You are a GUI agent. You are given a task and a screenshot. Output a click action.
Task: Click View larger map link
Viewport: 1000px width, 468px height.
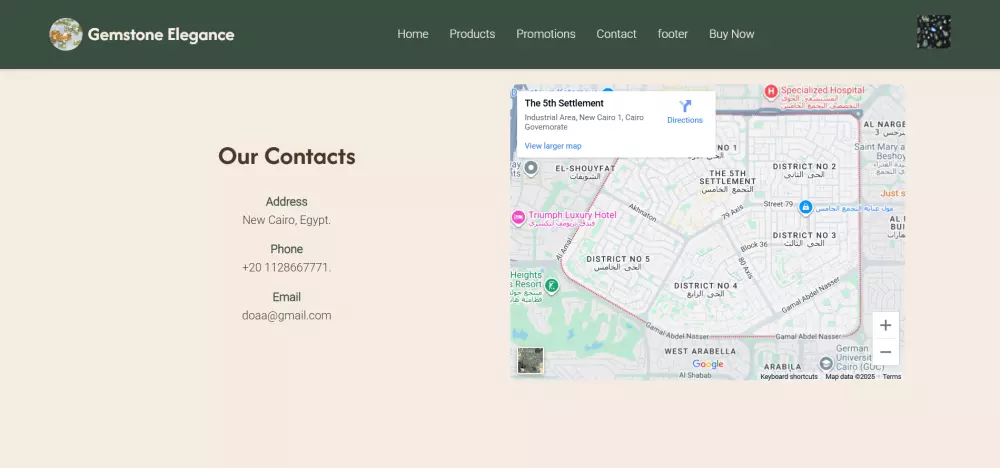[x=553, y=146]
